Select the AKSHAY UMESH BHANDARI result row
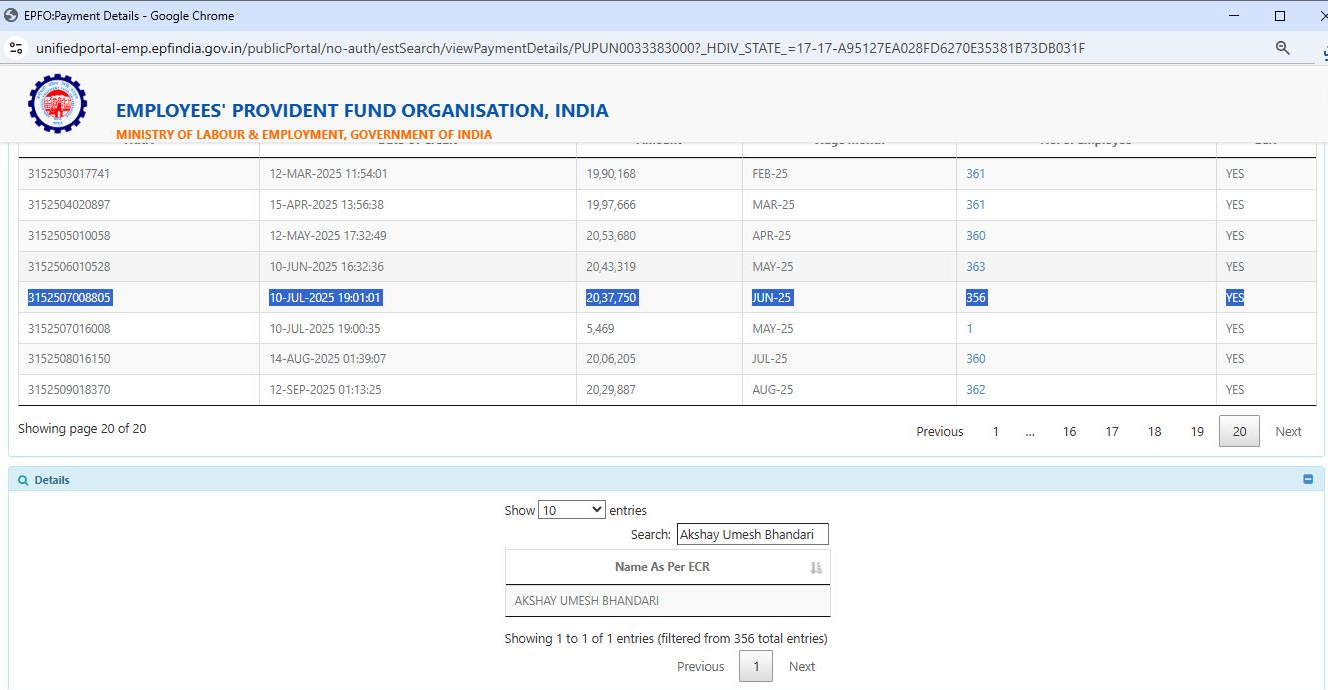The width and height of the screenshot is (1328, 690). pos(667,601)
